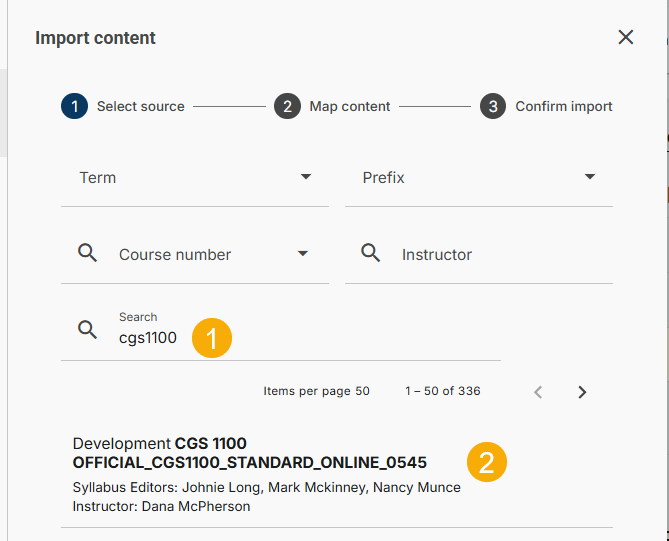Image resolution: width=669 pixels, height=541 pixels.
Task: Go to previous page of results
Action: (538, 392)
